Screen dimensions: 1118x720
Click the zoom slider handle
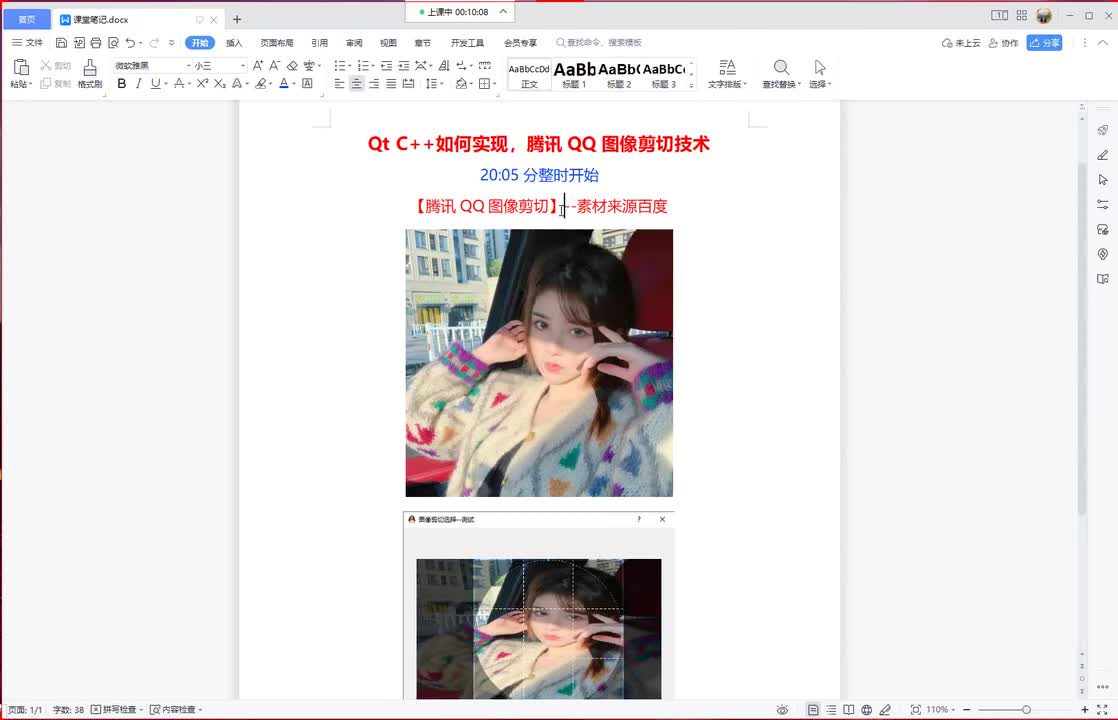(1026, 710)
